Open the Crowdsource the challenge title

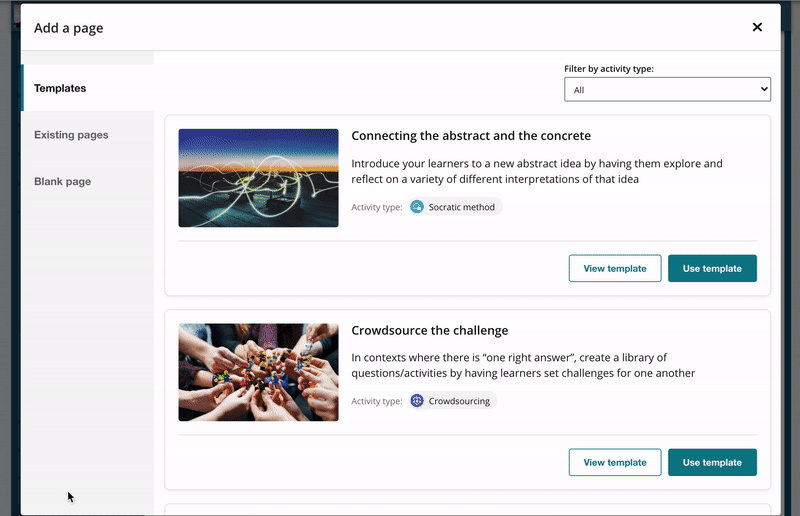point(430,330)
